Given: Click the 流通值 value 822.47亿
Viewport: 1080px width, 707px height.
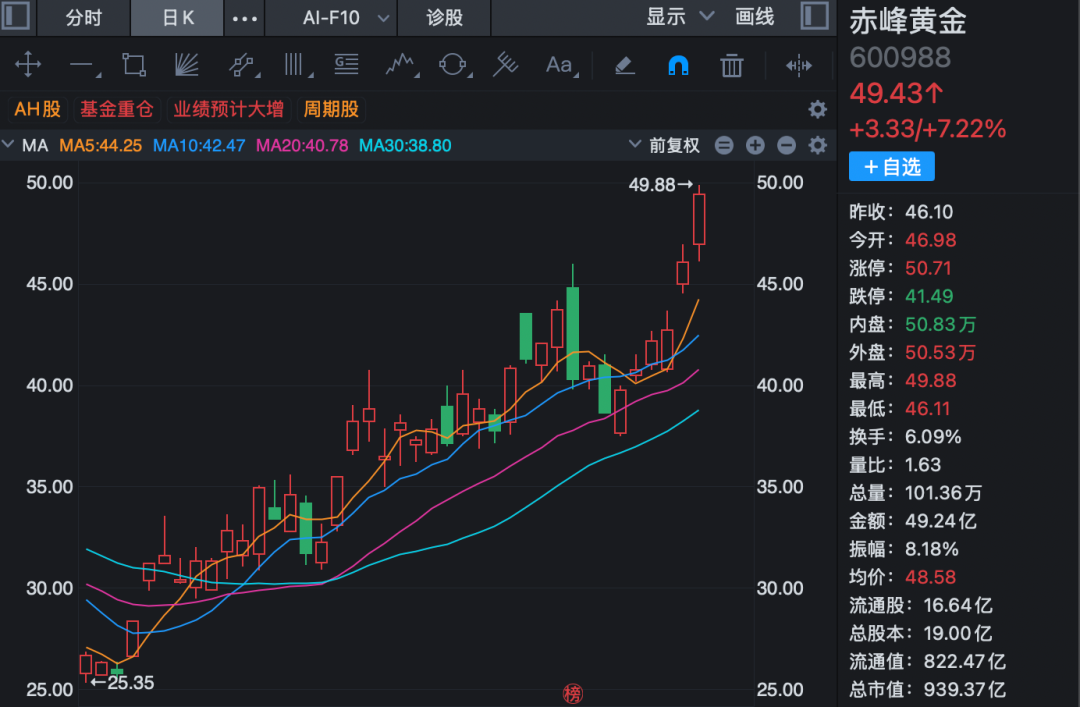Looking at the screenshot, I should point(964,662).
